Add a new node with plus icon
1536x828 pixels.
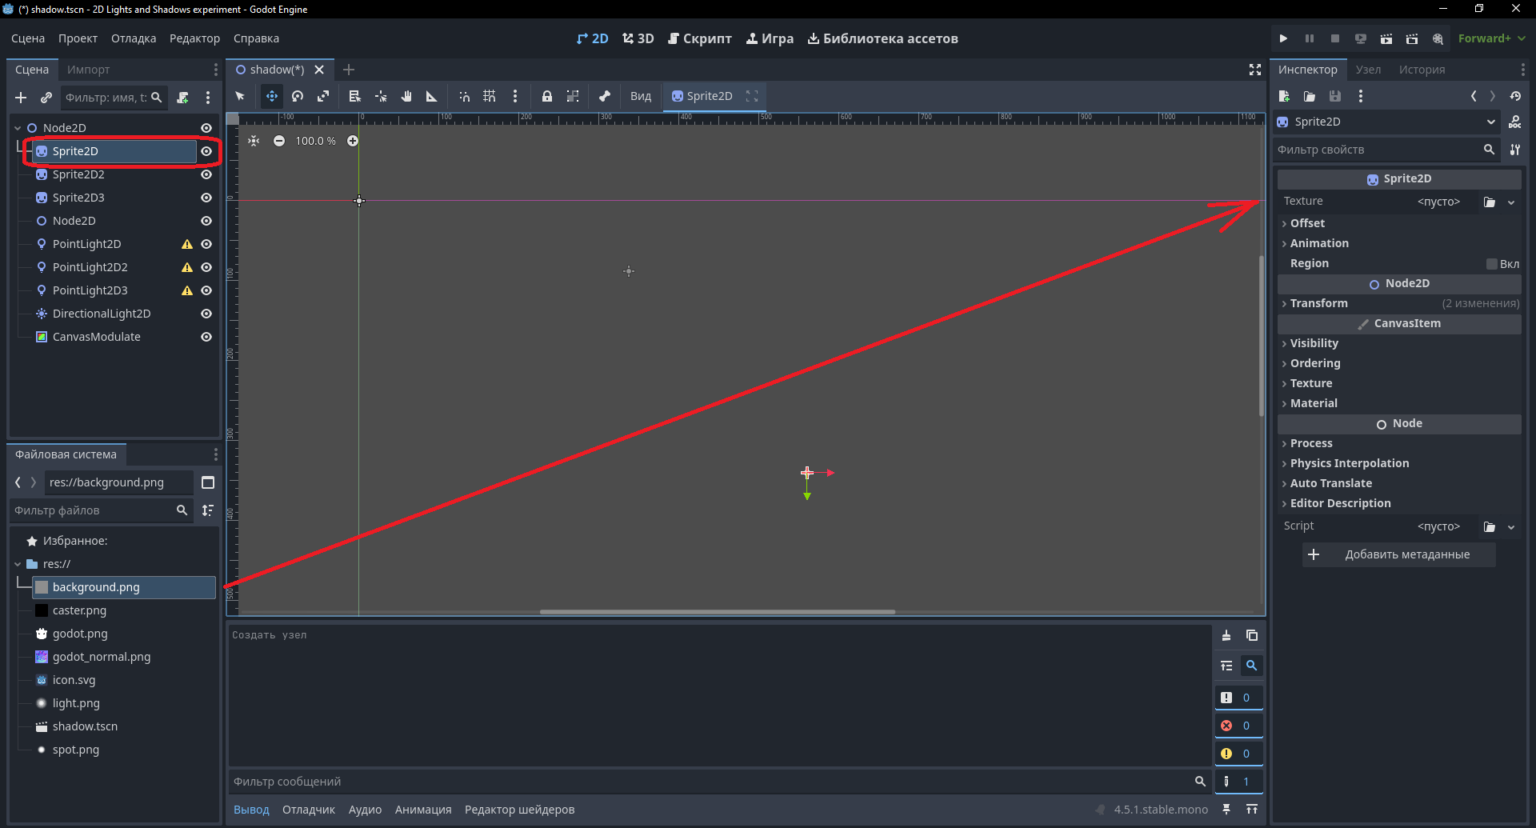pyautogui.click(x=20, y=97)
